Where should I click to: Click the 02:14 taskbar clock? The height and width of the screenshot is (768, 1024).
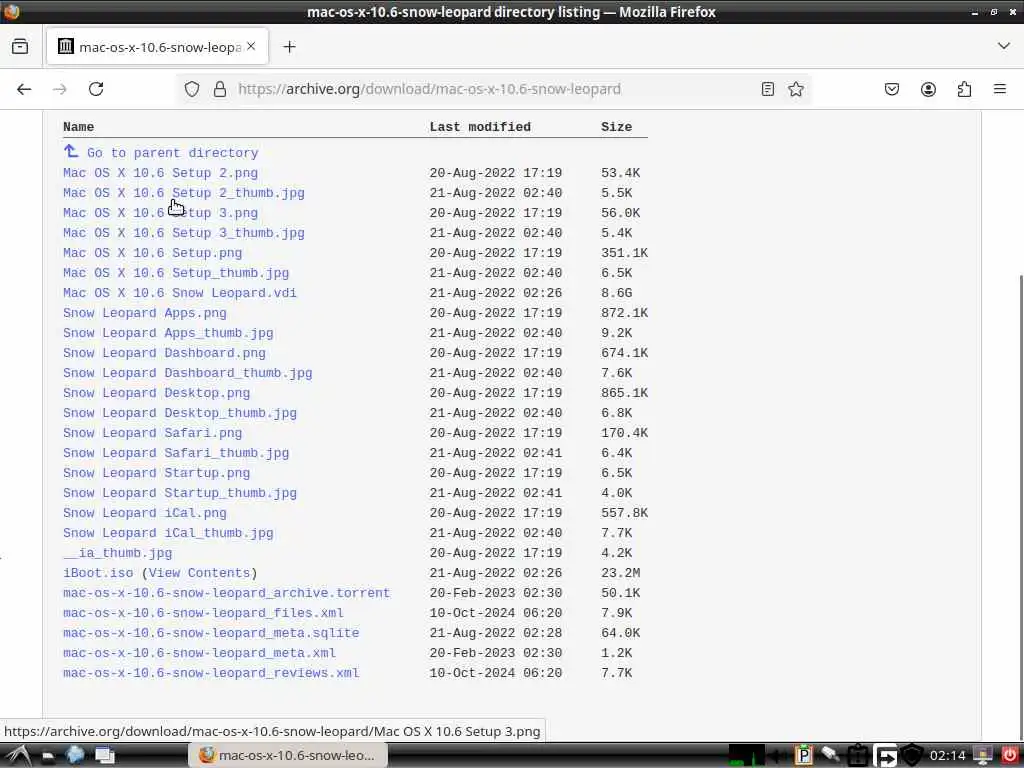947,756
